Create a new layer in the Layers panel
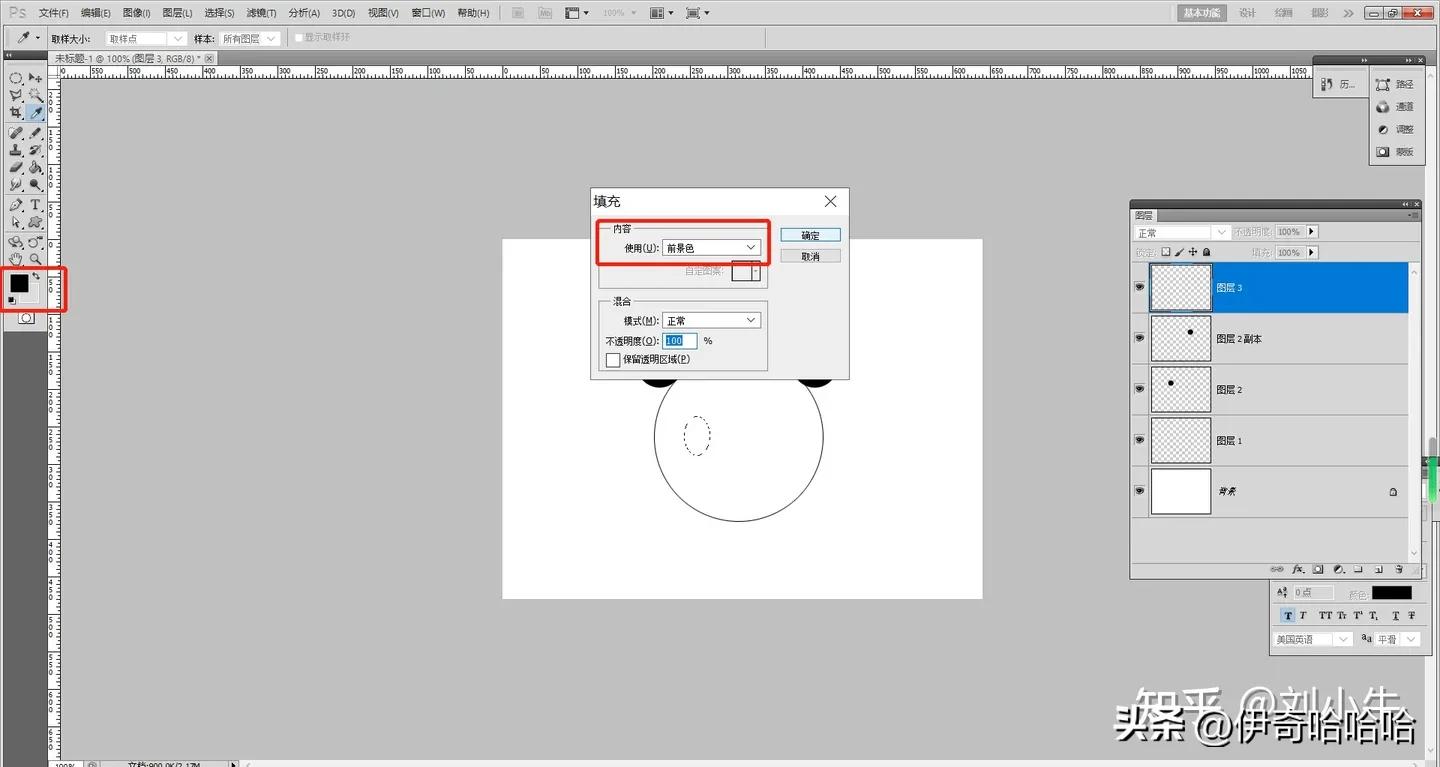The width and height of the screenshot is (1440, 767). 1380,569
